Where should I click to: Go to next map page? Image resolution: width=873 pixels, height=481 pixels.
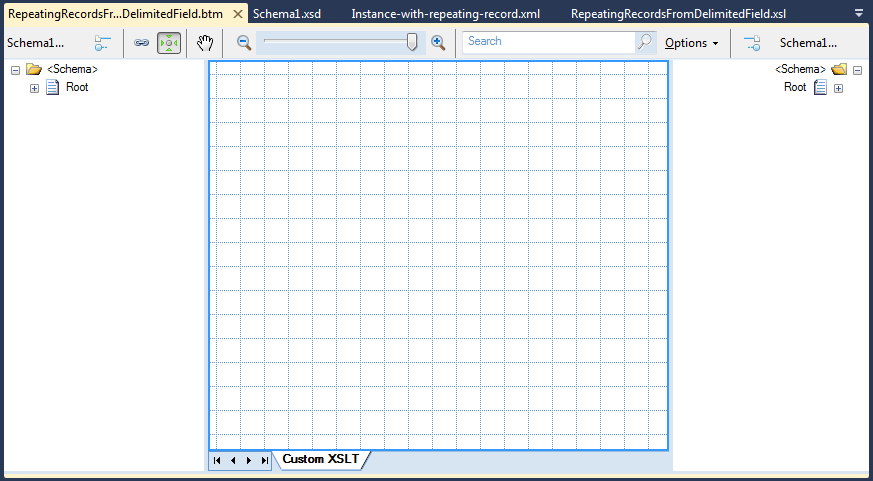click(x=249, y=460)
